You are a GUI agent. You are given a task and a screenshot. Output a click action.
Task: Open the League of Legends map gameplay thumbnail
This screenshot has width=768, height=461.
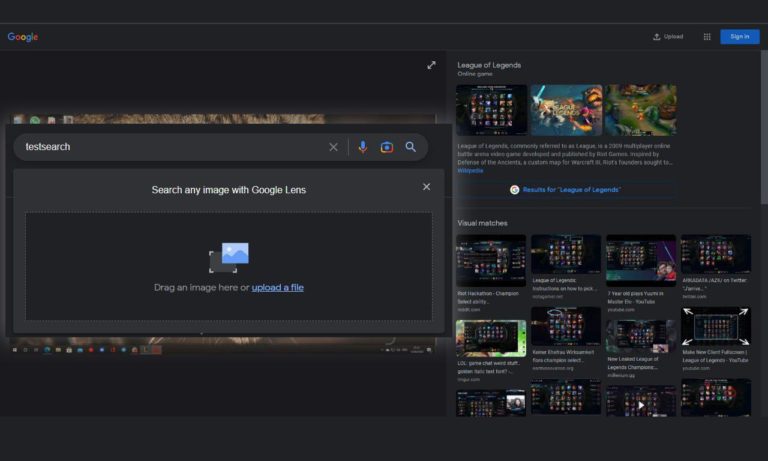[641, 110]
